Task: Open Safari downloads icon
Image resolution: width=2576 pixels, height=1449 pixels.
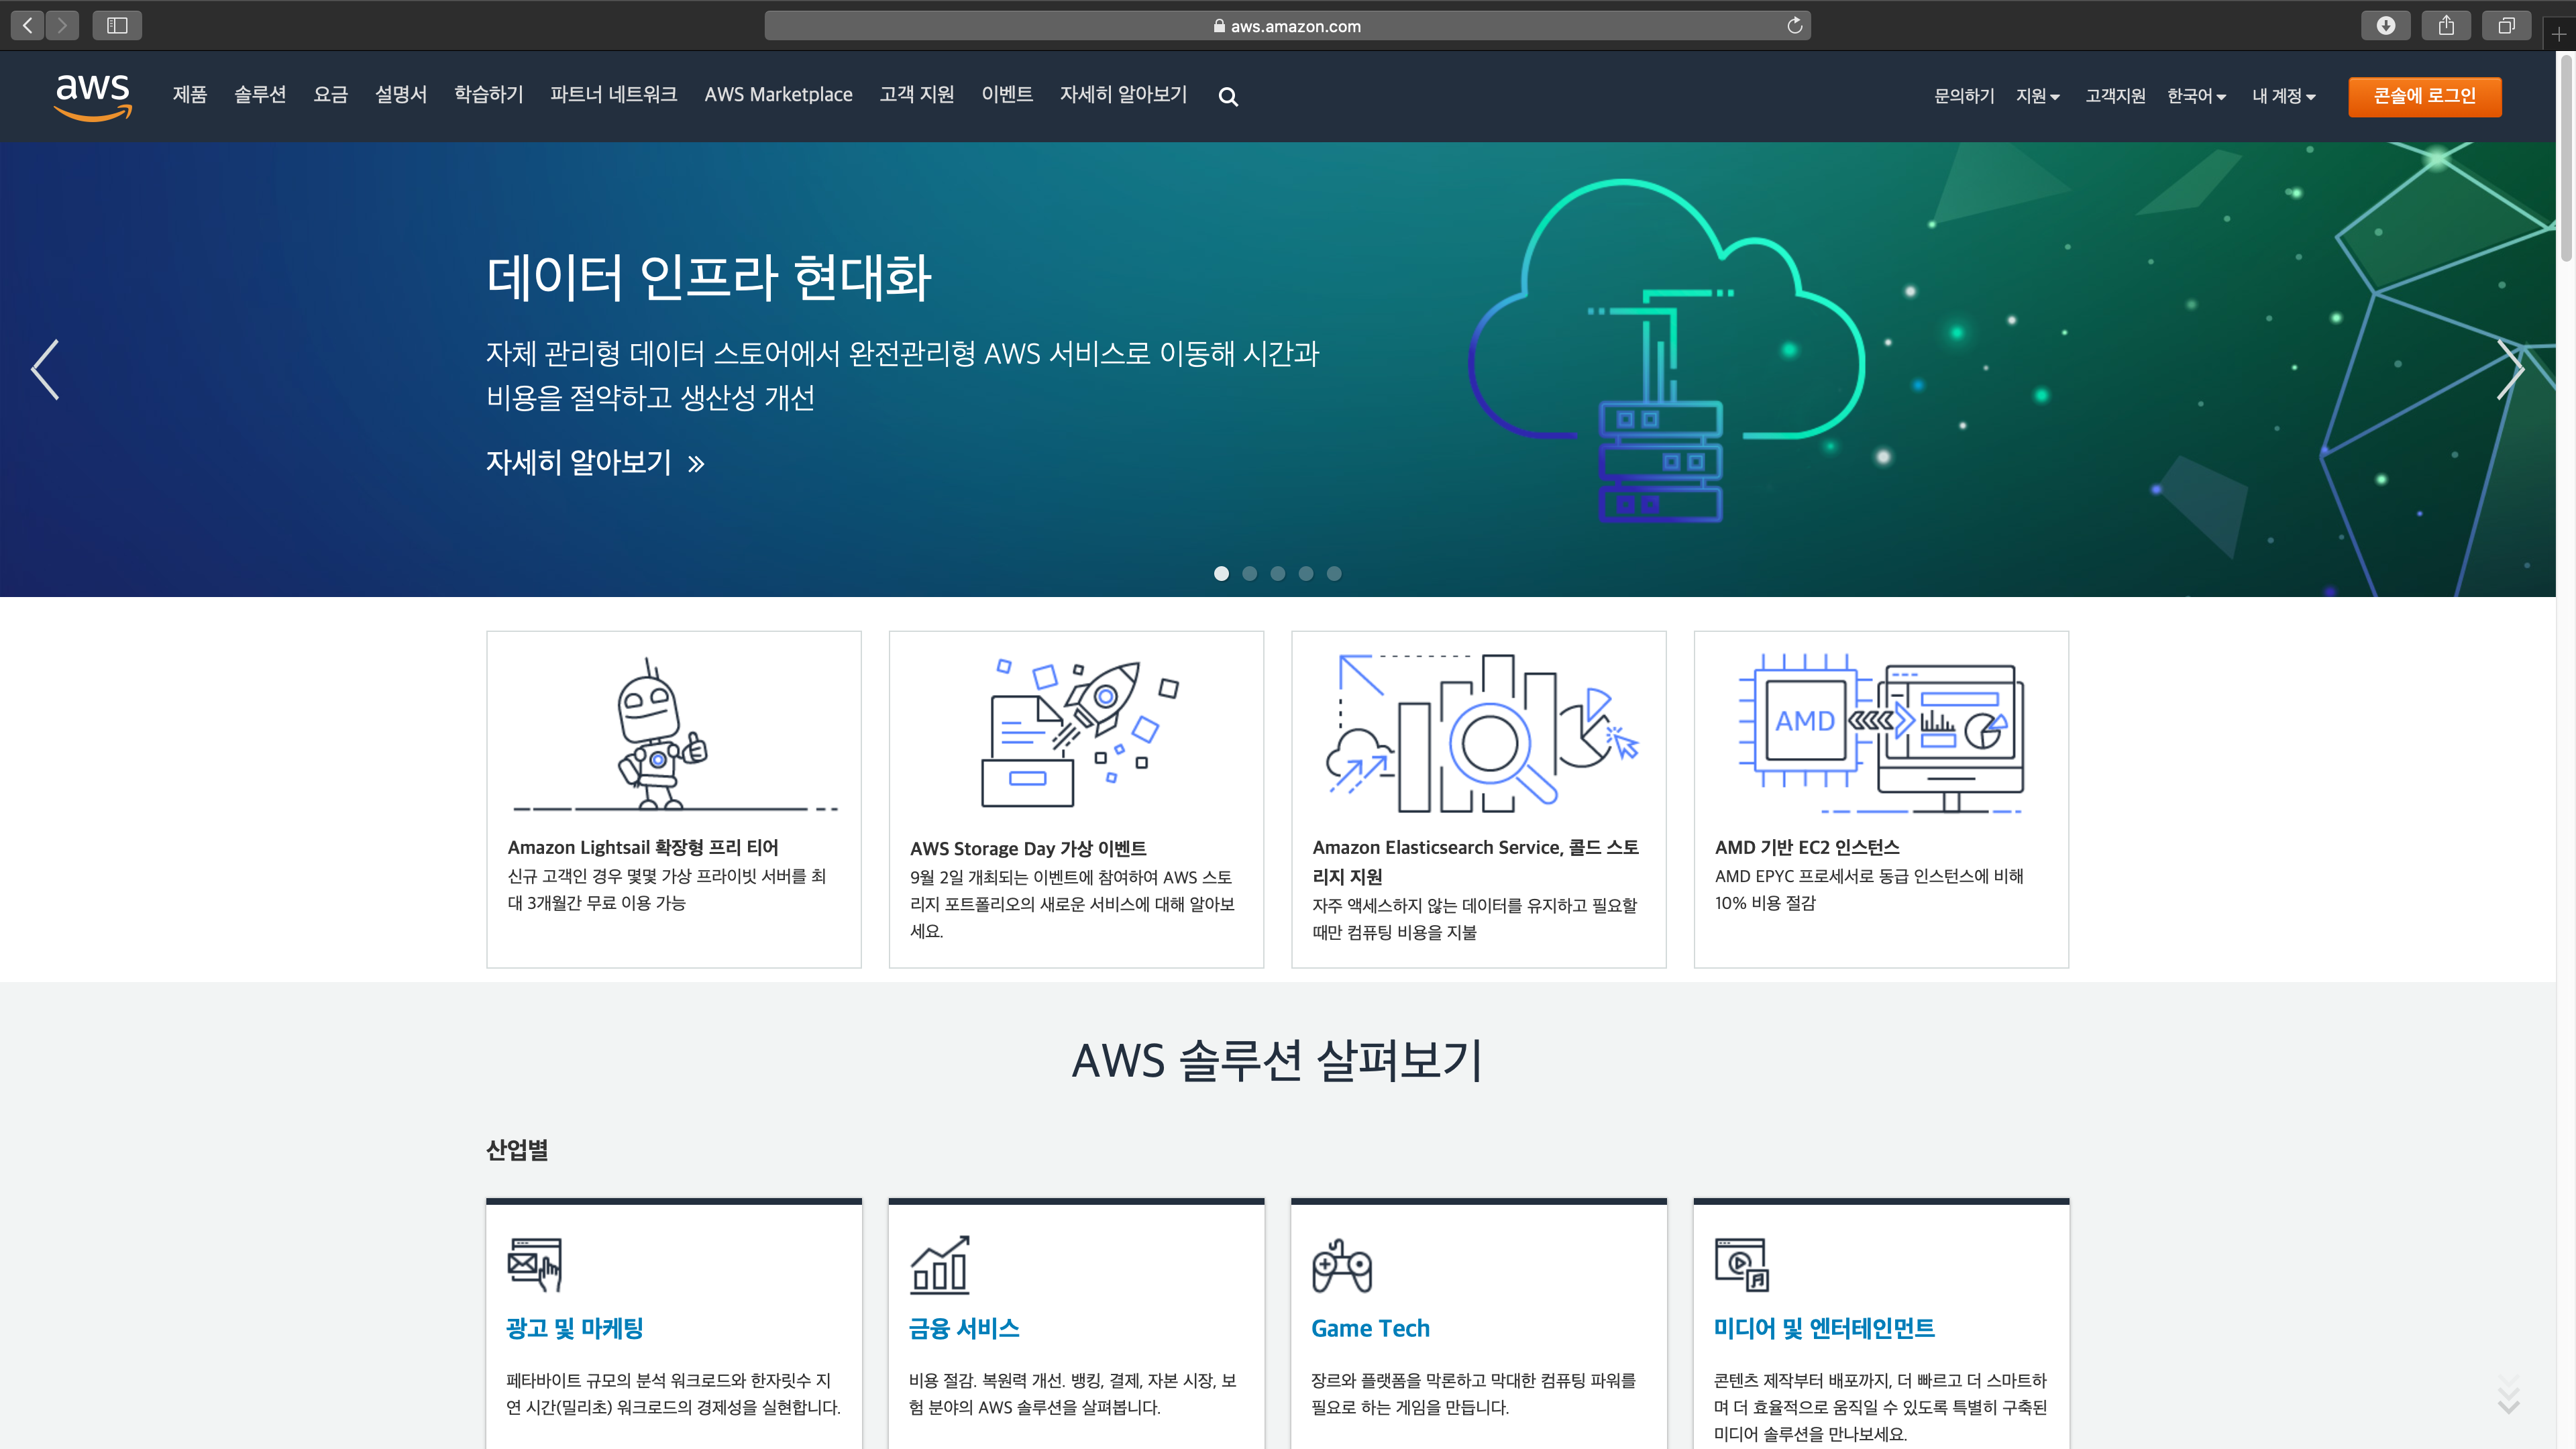Action: click(2385, 26)
